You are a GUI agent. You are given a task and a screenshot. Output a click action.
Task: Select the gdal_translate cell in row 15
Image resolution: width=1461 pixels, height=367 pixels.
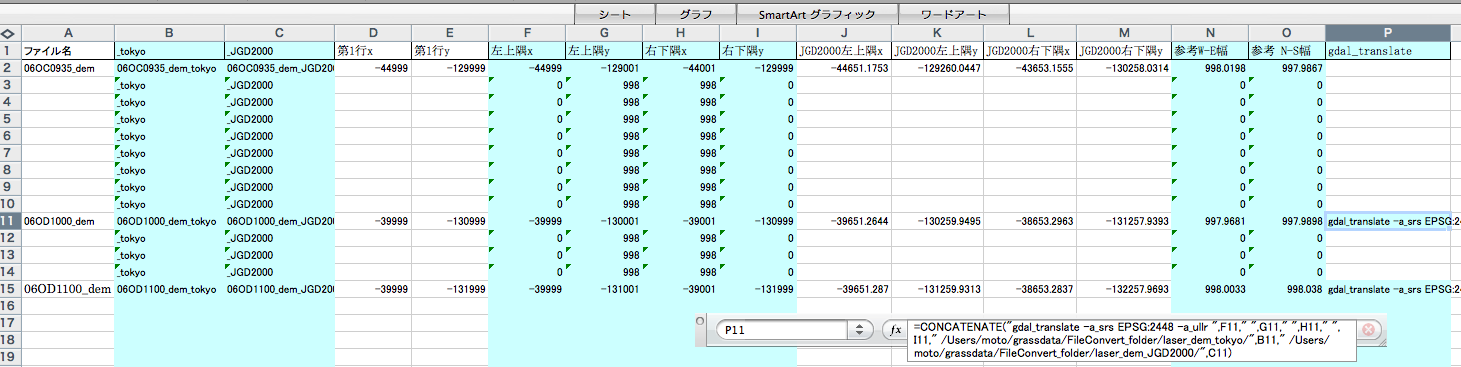[1388, 288]
